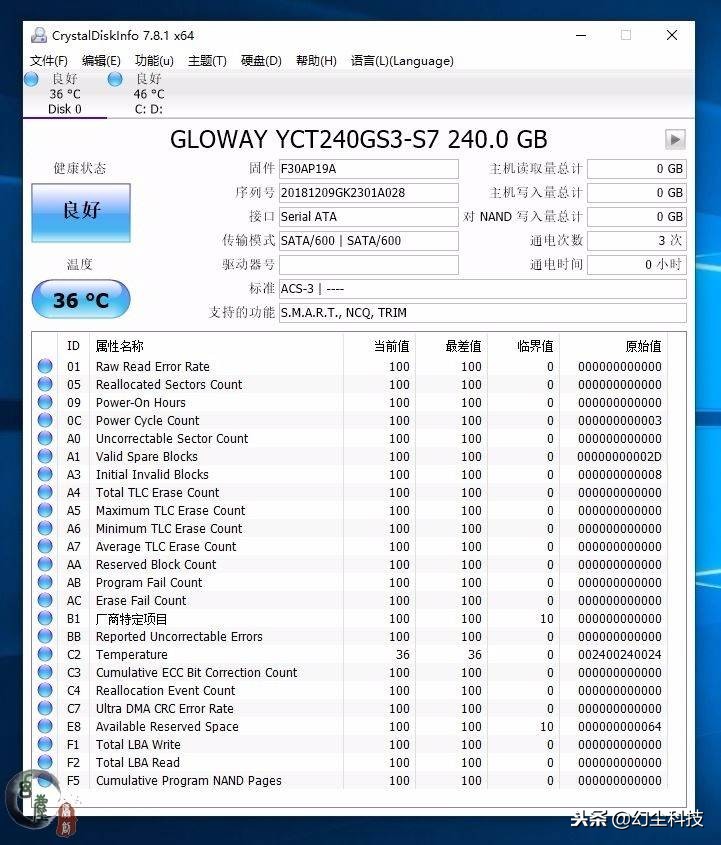
Task: Click the serial number field 20181209GK2301A028
Action: [369, 192]
